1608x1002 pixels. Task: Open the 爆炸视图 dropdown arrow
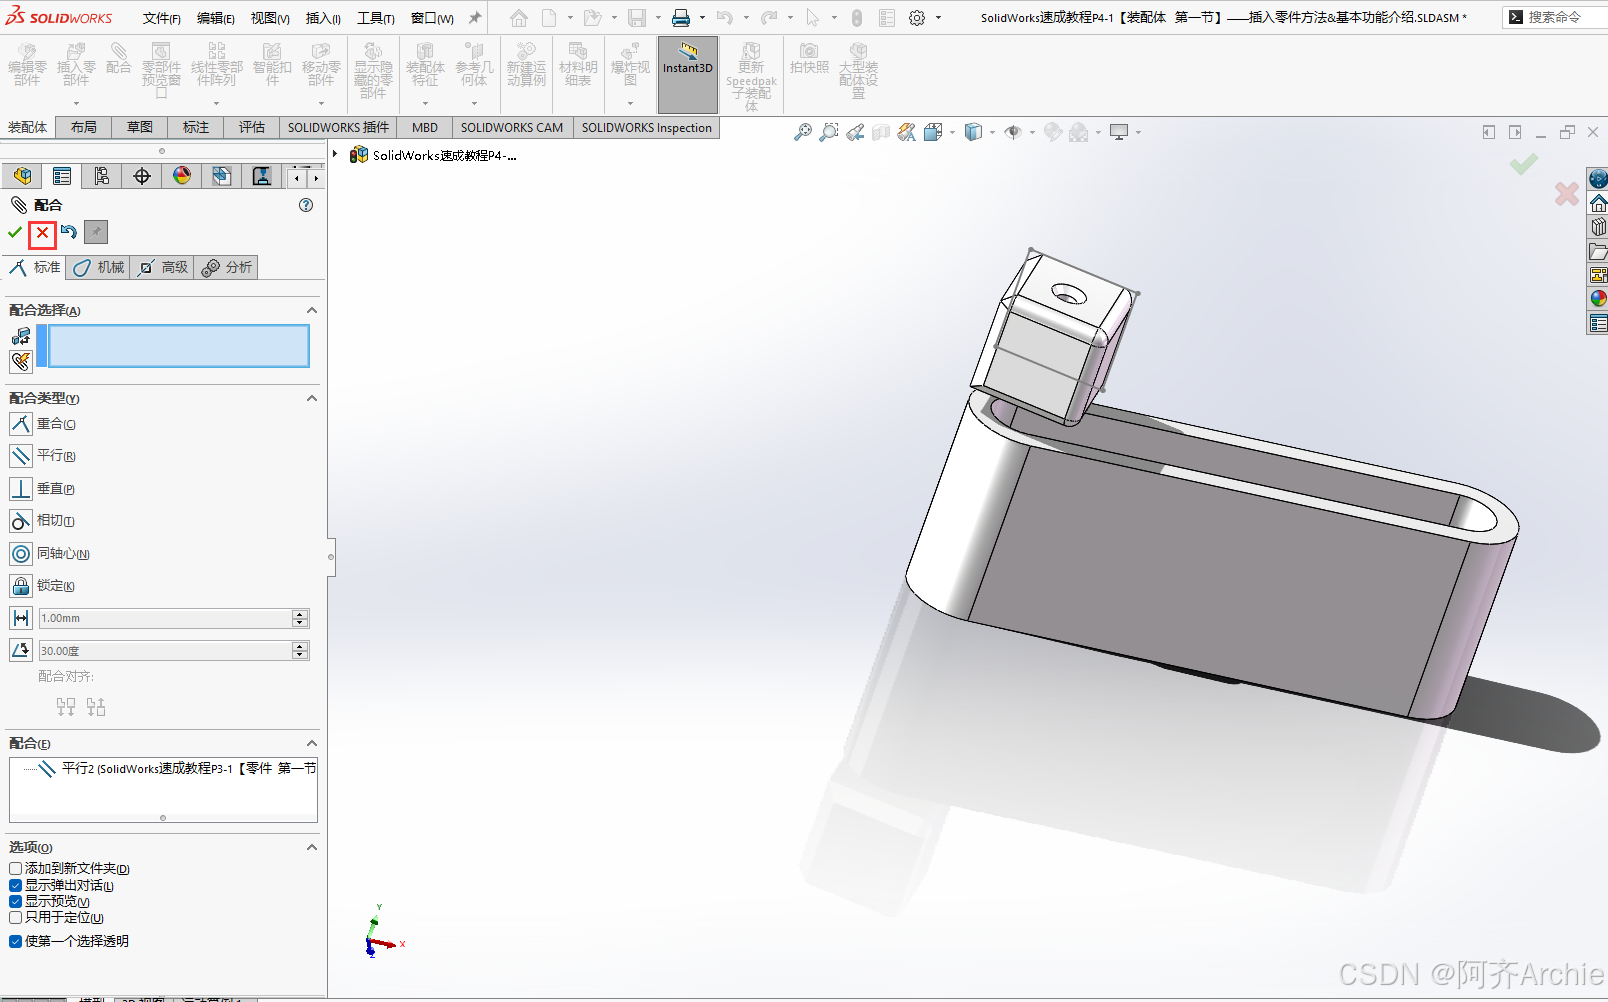coord(630,103)
